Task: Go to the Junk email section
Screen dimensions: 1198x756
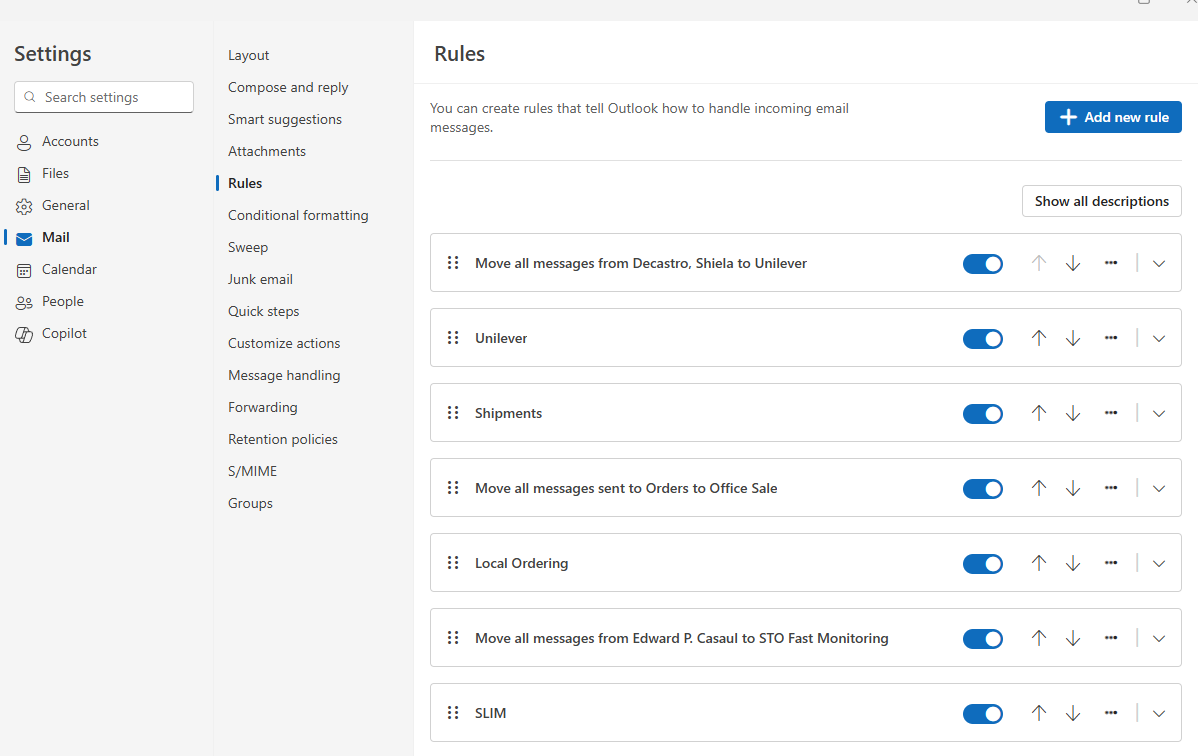Action: coord(260,279)
